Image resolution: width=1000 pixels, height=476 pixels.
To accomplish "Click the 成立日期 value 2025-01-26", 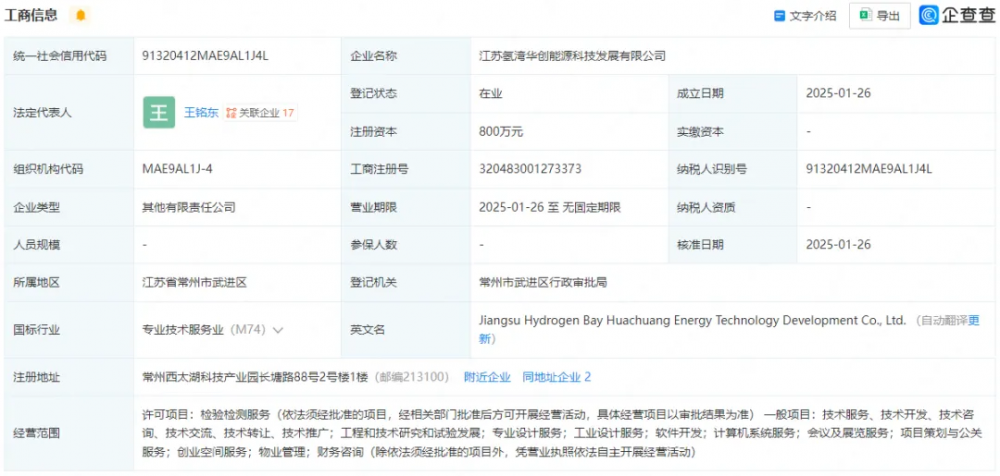I will pos(838,93).
